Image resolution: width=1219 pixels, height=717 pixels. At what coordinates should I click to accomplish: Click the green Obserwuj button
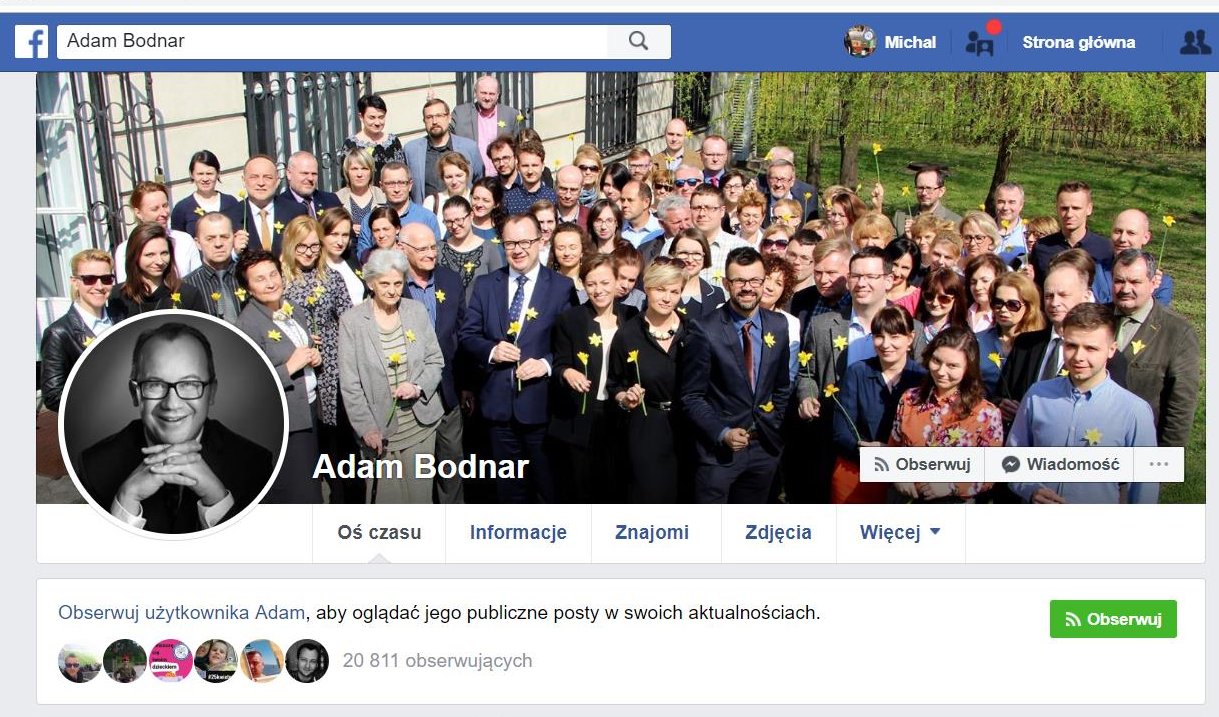pyautogui.click(x=1113, y=619)
